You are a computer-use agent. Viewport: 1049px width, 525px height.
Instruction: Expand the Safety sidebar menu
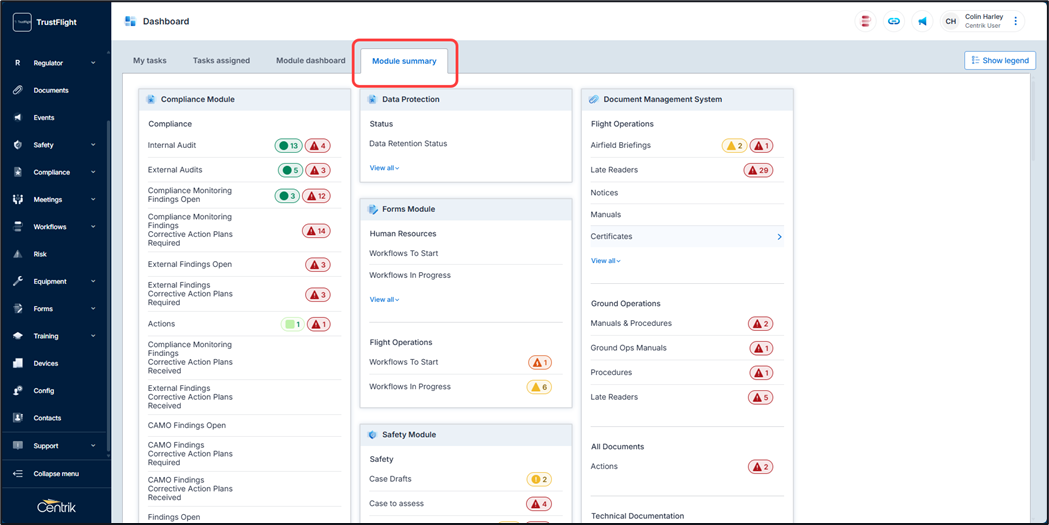click(x=55, y=145)
